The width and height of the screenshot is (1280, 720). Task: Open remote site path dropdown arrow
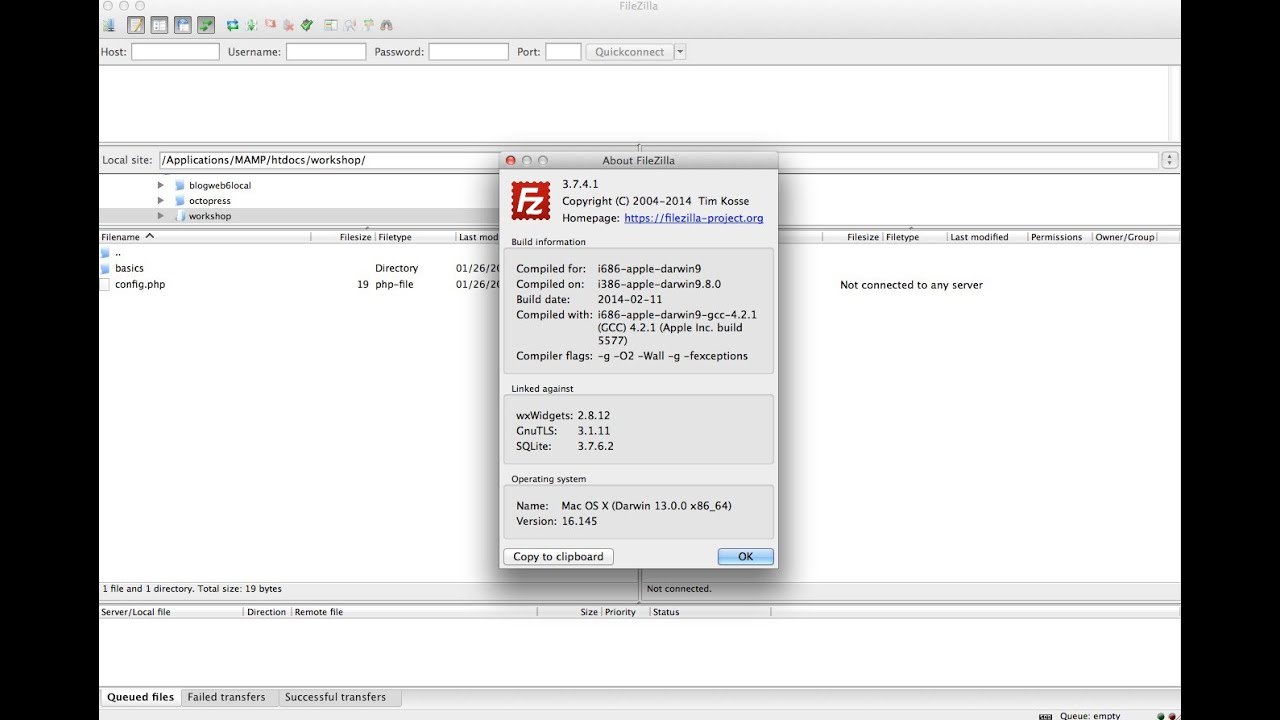pos(1169,160)
